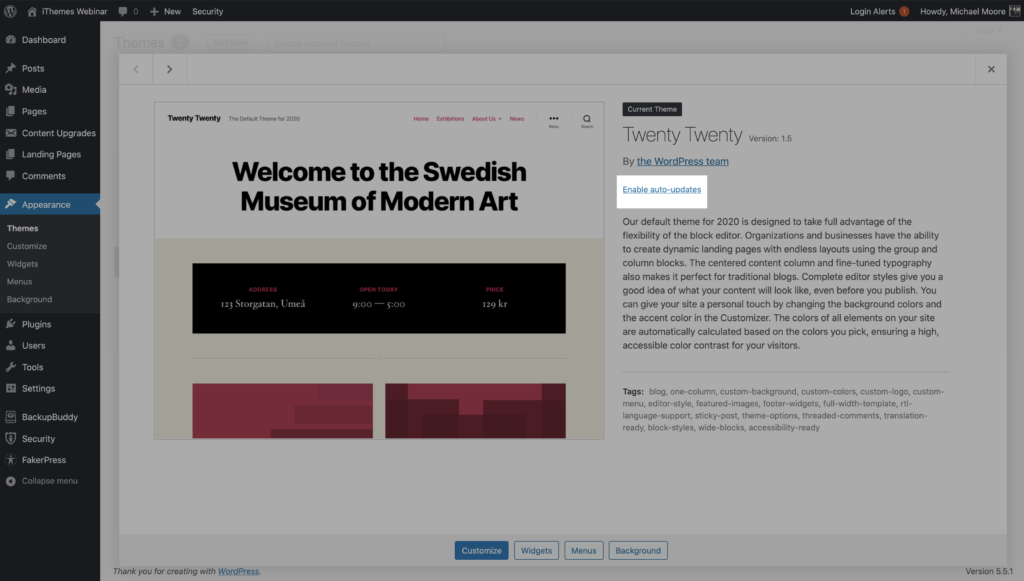
Task: Open the iThemes Webinar site home icon
Action: pyautogui.click(x=31, y=11)
